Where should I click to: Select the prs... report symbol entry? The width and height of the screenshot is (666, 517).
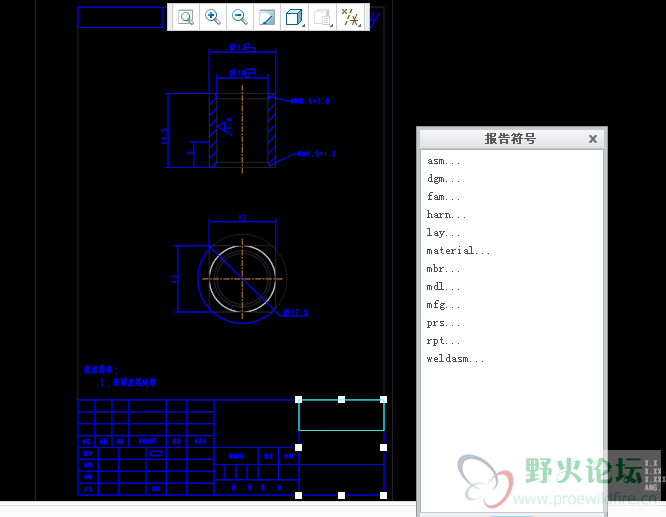[444, 323]
